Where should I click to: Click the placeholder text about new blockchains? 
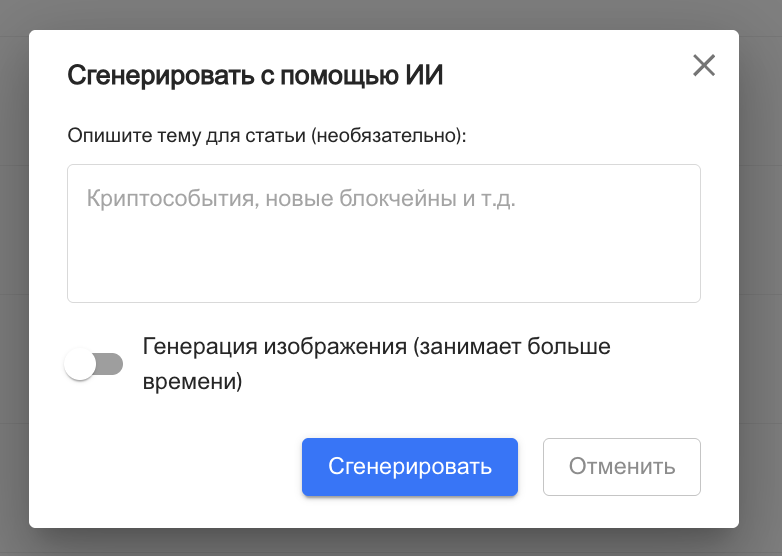coord(300,198)
